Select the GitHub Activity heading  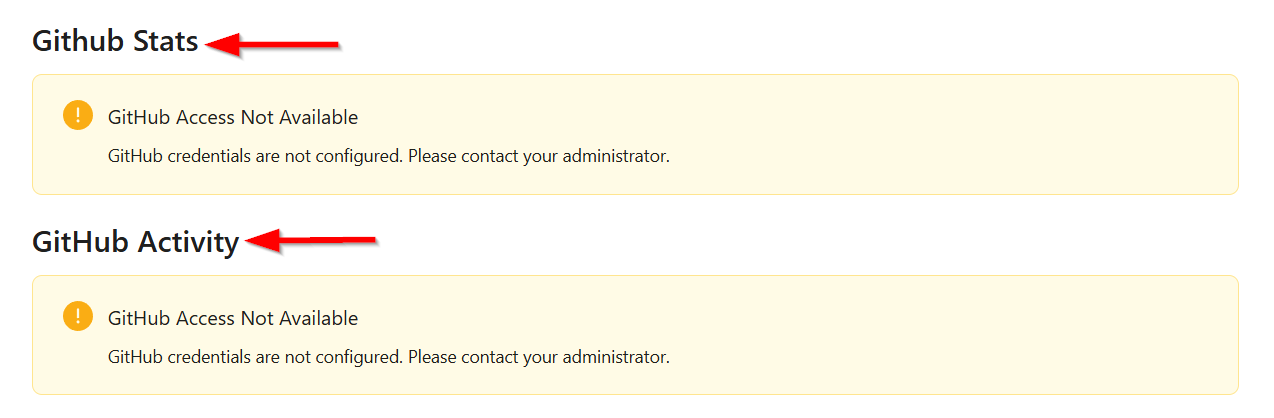(x=136, y=242)
